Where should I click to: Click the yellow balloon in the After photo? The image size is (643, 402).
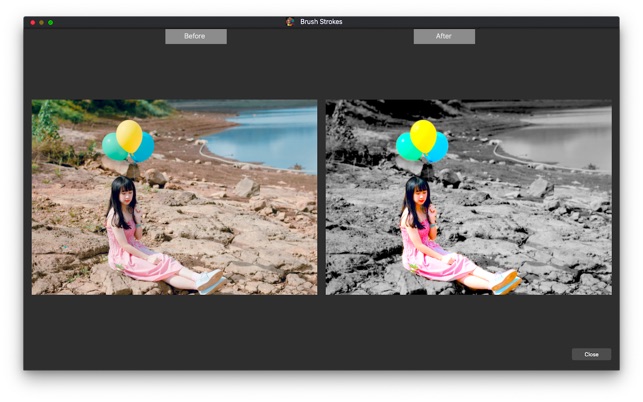coord(423,135)
